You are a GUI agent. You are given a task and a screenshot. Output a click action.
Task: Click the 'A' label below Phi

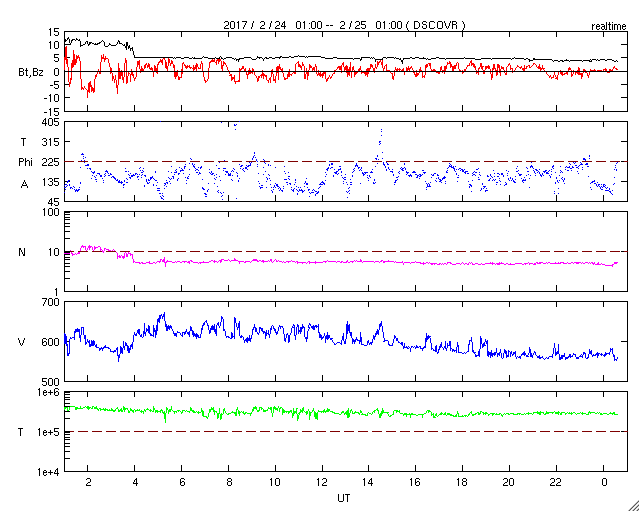click(x=24, y=184)
